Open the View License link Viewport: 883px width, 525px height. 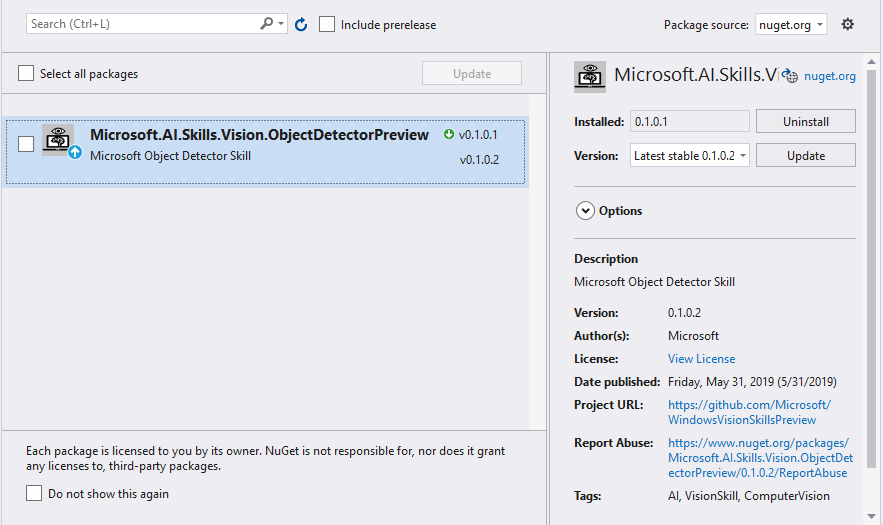(701, 359)
